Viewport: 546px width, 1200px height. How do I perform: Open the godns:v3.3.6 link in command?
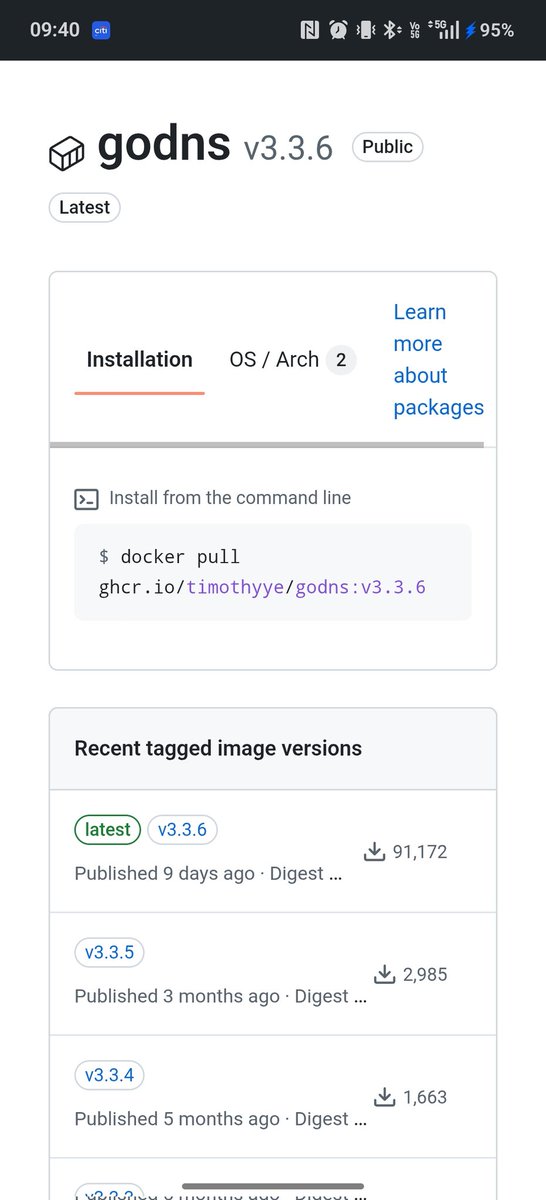tap(360, 586)
